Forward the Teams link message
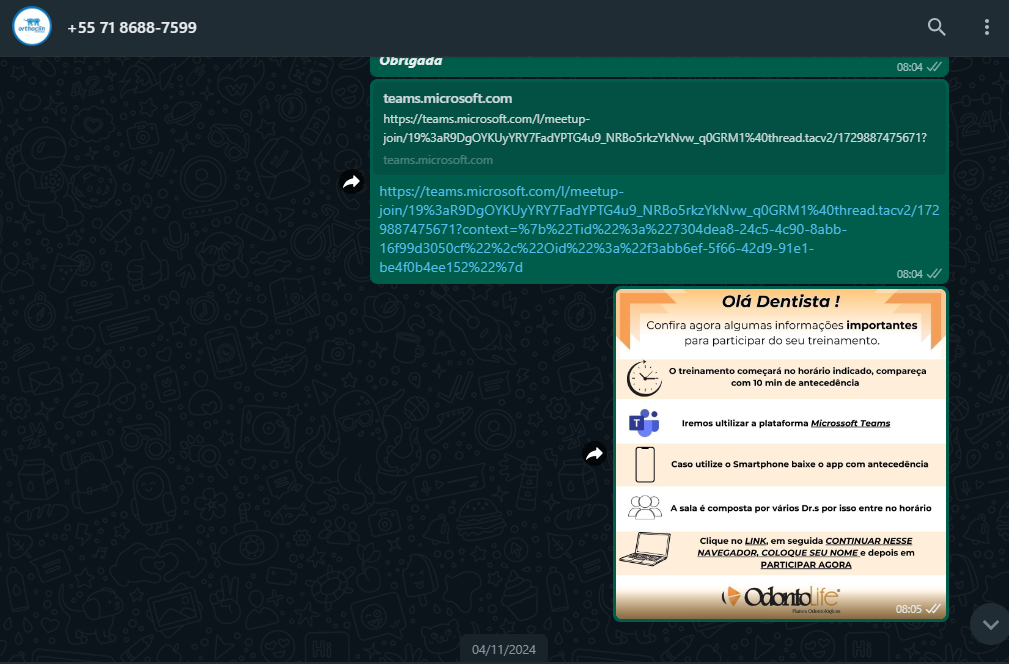This screenshot has height=664, width=1009. pos(351,182)
